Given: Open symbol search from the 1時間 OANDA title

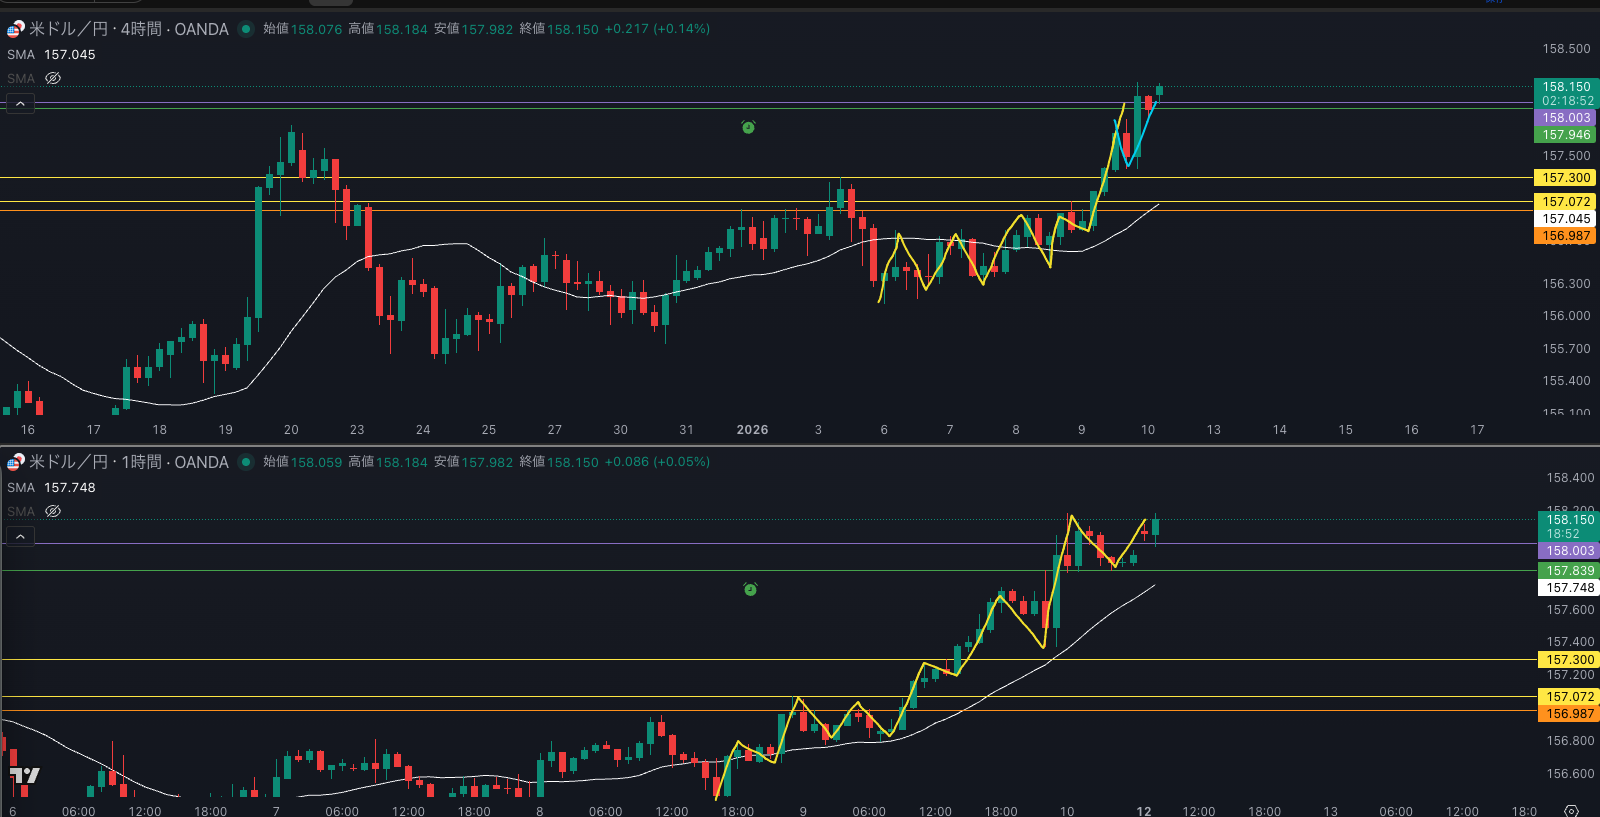Looking at the screenshot, I should [130, 462].
